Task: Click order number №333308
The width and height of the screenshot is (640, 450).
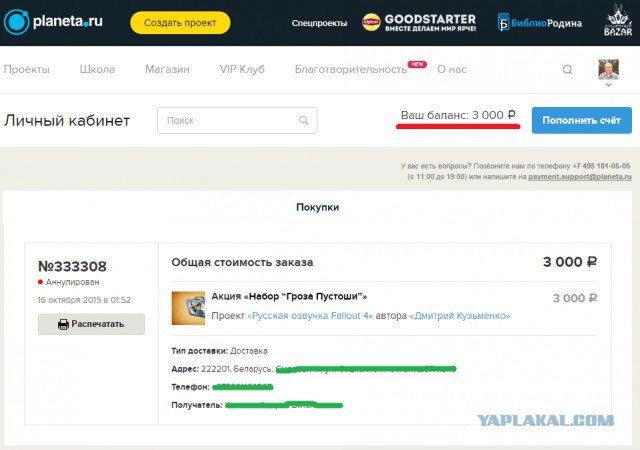Action: (x=72, y=266)
